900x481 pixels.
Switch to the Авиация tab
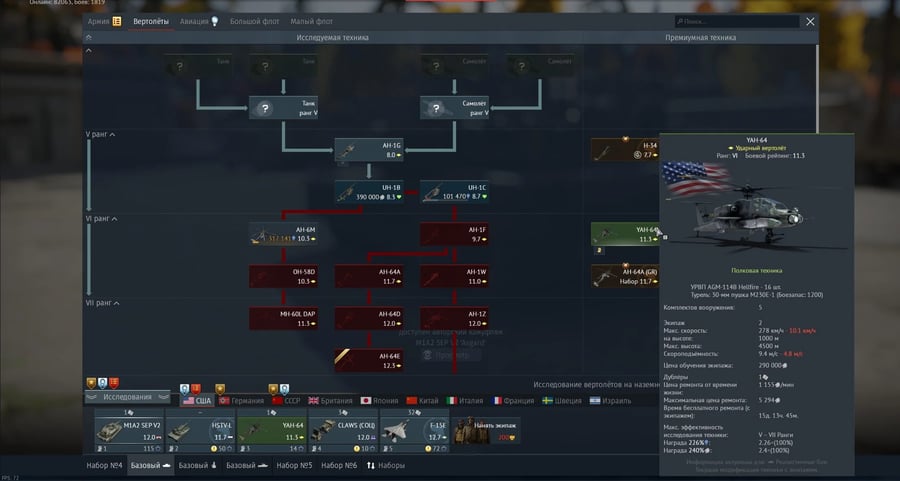click(200, 21)
